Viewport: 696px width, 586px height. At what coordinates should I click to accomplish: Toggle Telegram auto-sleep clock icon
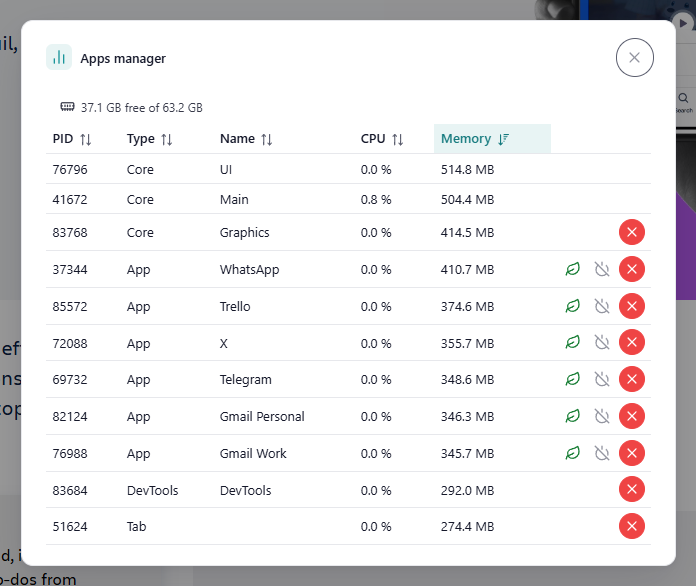point(602,379)
